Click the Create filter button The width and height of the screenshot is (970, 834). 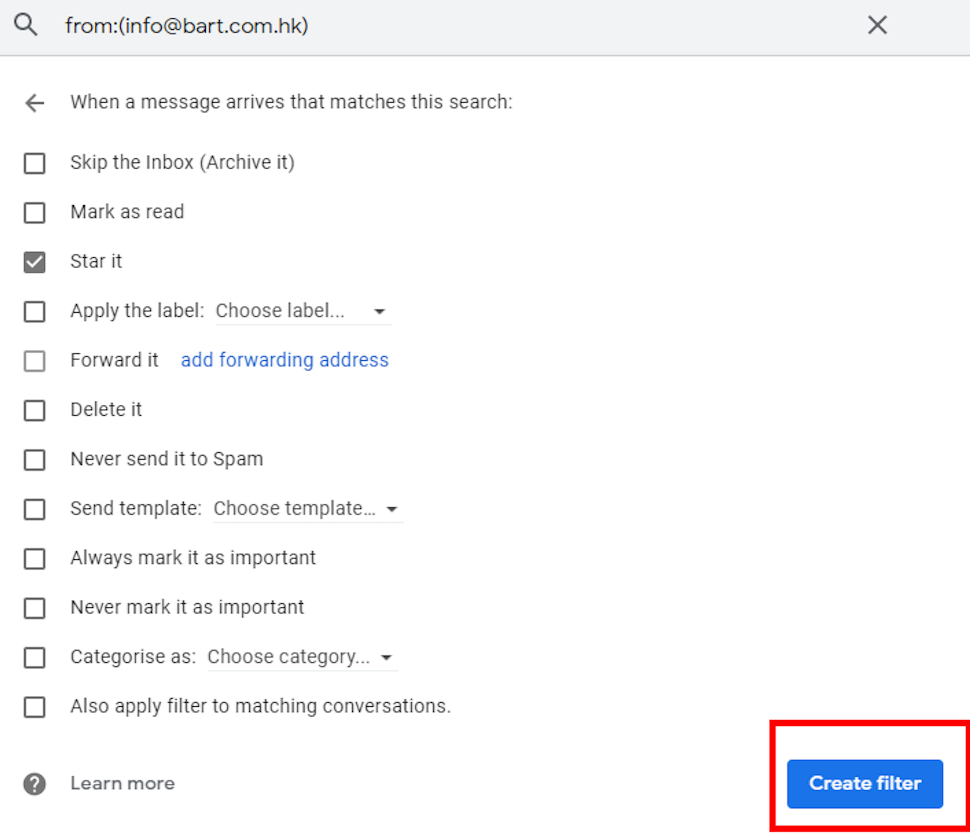click(x=865, y=784)
